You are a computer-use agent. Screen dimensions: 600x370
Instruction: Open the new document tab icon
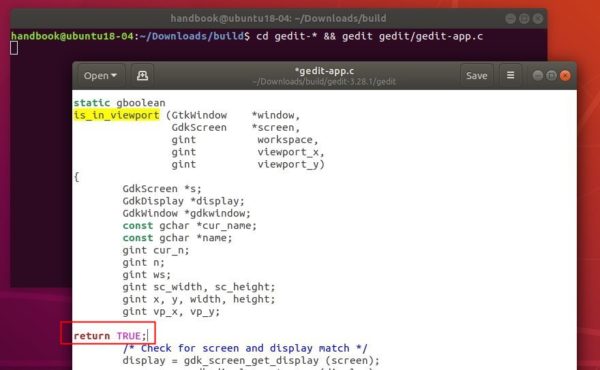142,75
